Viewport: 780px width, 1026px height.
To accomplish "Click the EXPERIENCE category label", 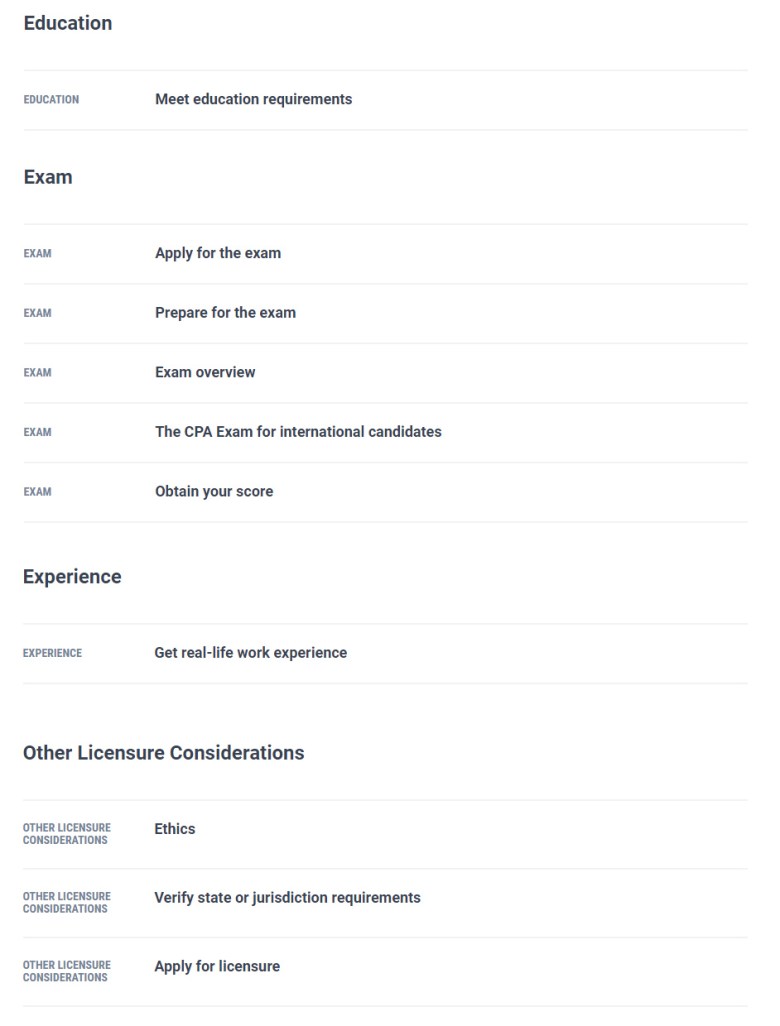I will (54, 653).
